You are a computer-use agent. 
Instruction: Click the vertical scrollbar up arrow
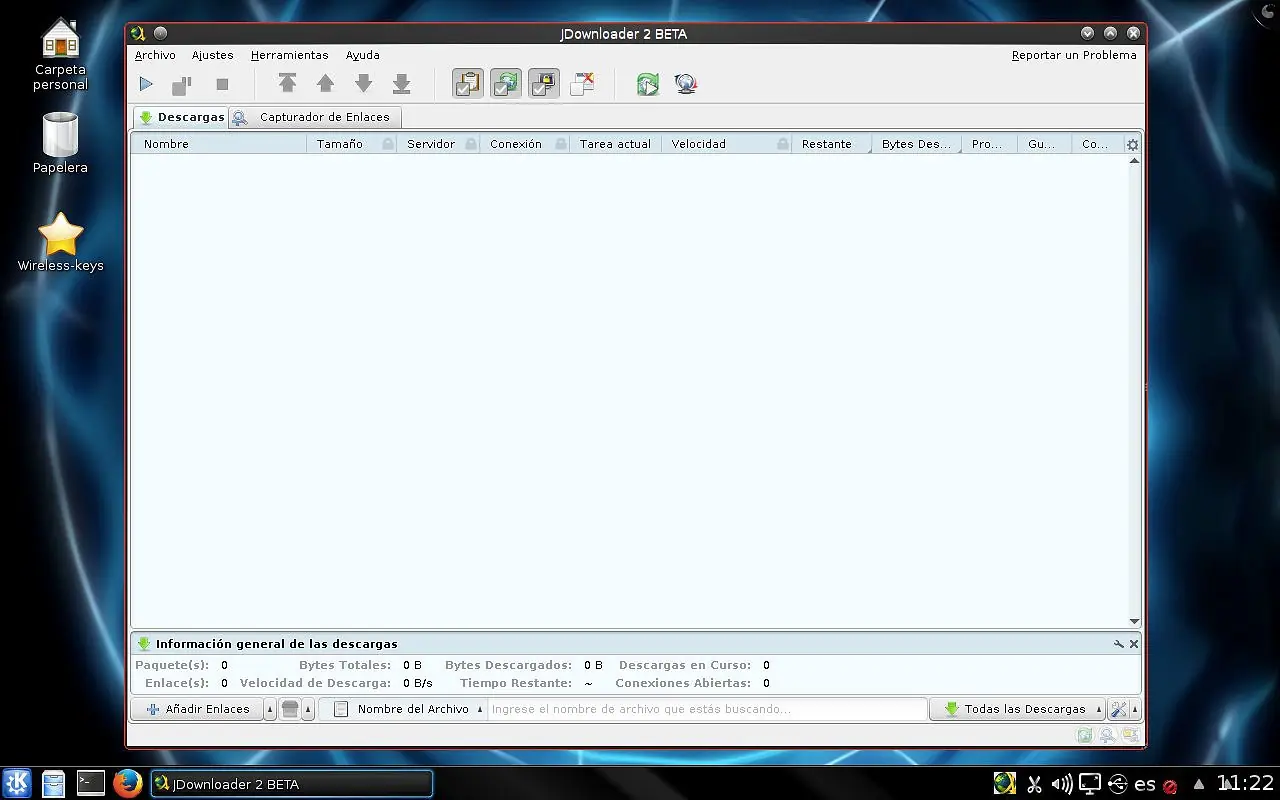pyautogui.click(x=1134, y=161)
